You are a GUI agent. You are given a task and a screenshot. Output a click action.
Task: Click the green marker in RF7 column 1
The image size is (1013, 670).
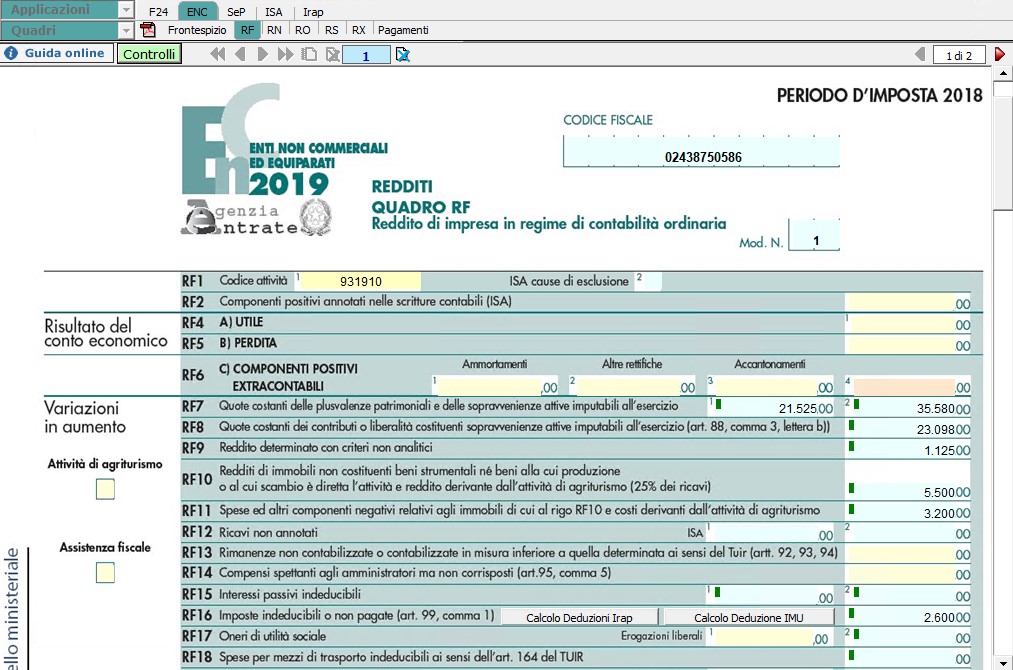click(x=718, y=404)
